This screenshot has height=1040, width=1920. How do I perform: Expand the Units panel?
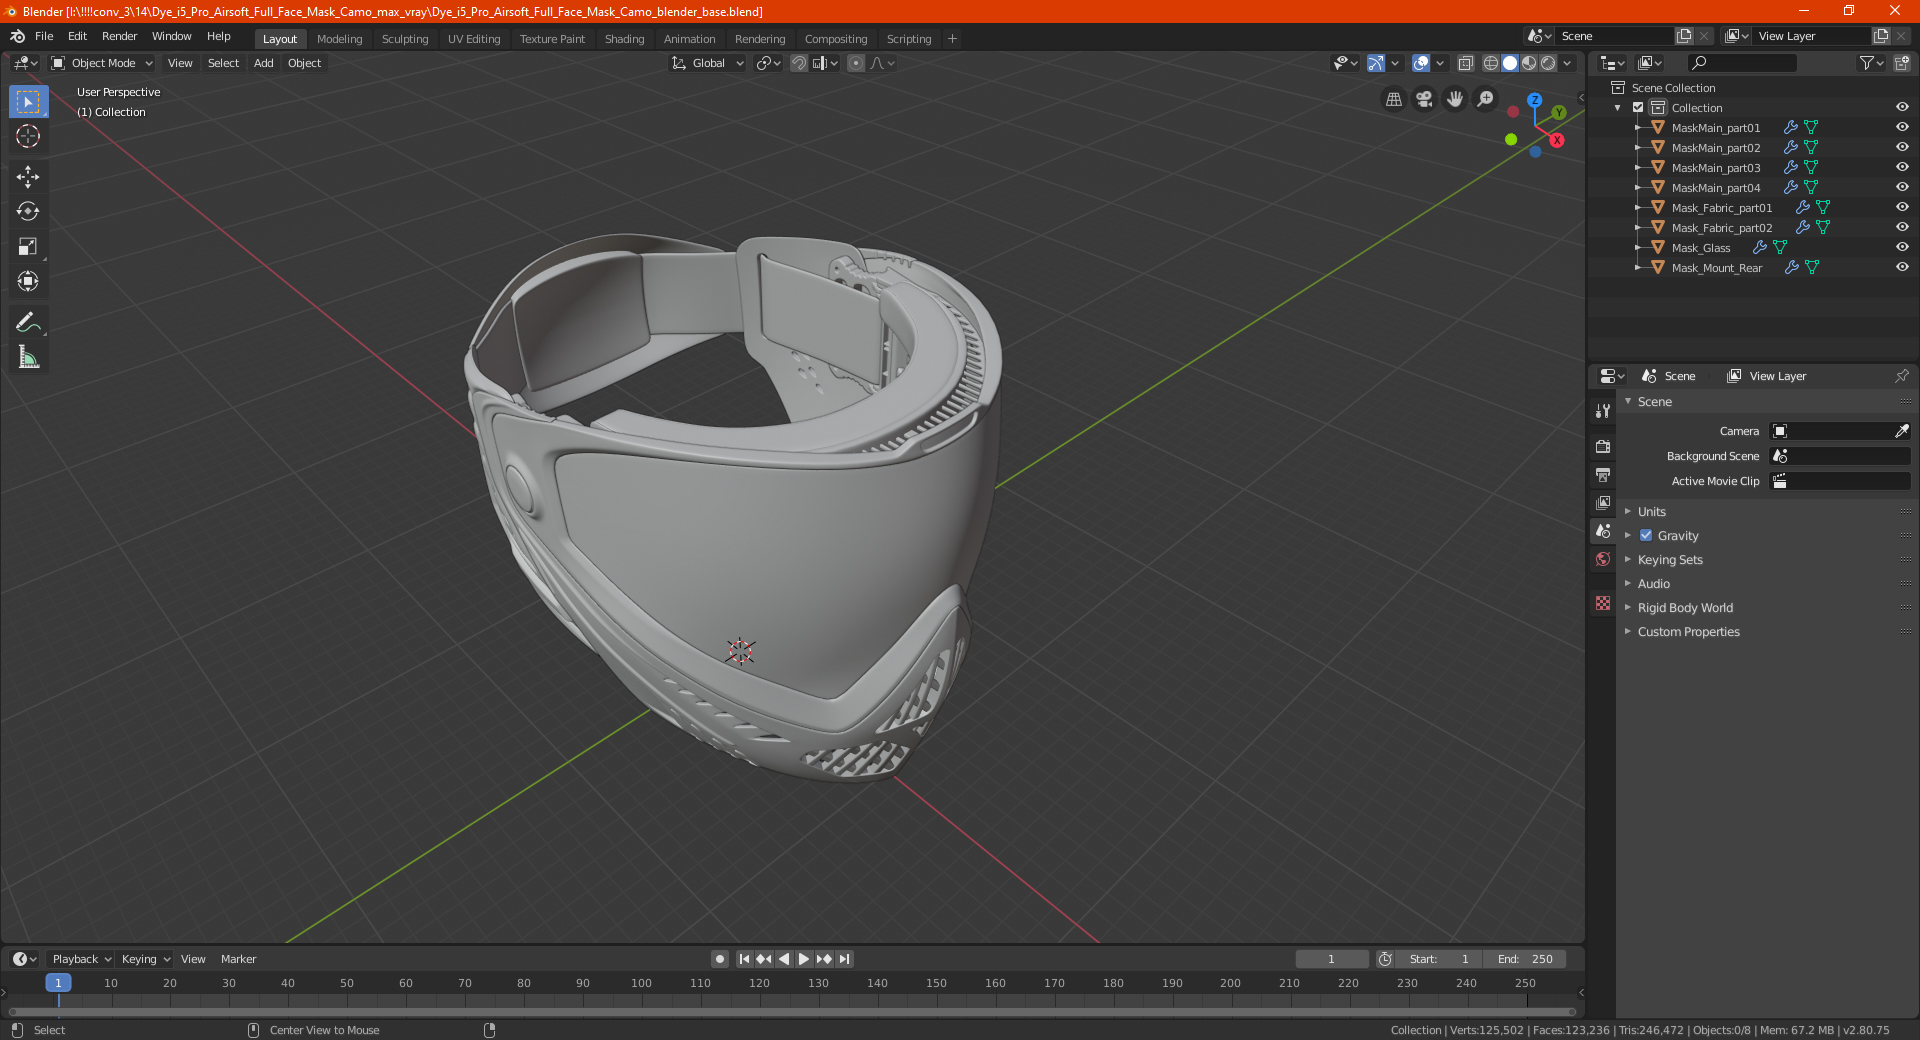tap(1651, 511)
